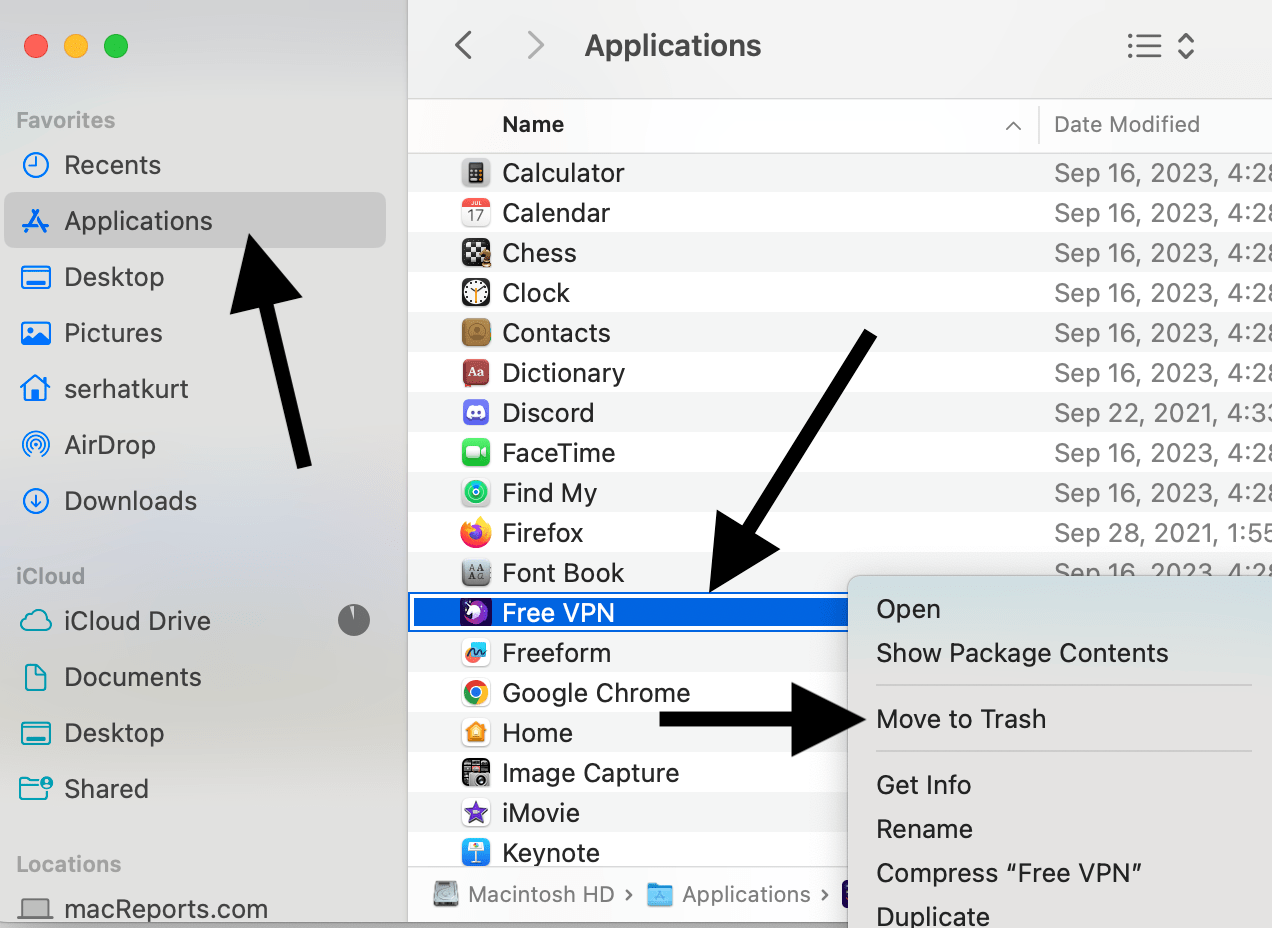Image resolution: width=1272 pixels, height=928 pixels.
Task: Select the Clock app icon
Action: [476, 293]
